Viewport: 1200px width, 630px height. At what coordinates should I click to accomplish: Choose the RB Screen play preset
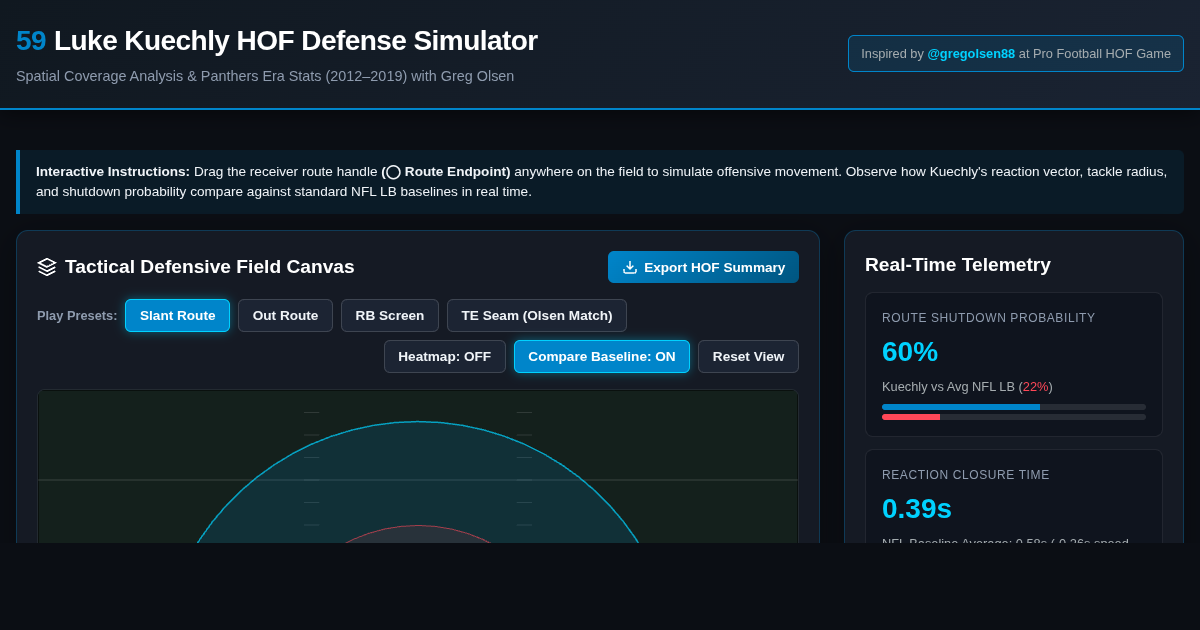(390, 315)
